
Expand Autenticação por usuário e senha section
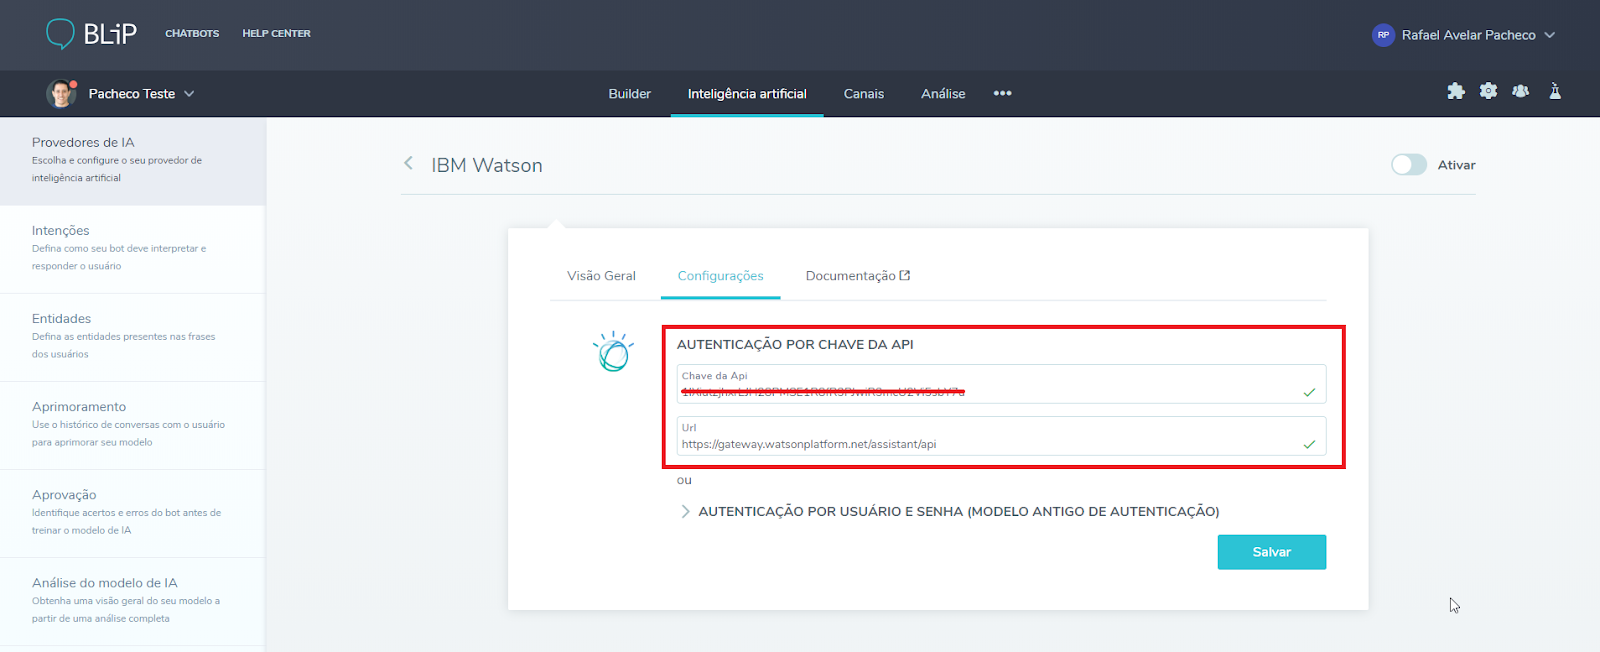click(x=949, y=511)
